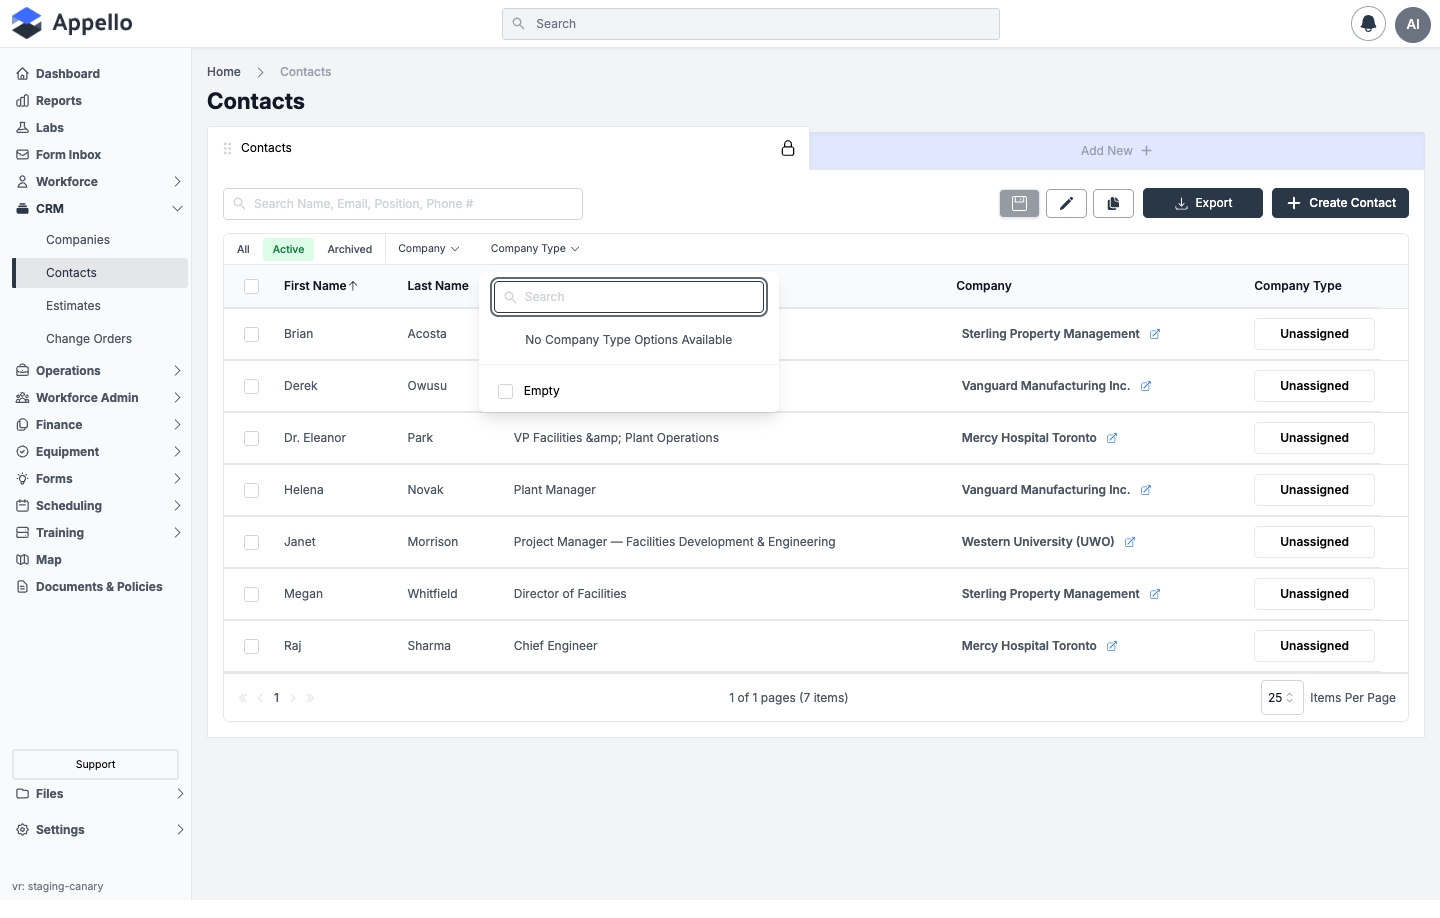
Task: Click the Export button
Action: [x=1203, y=203]
